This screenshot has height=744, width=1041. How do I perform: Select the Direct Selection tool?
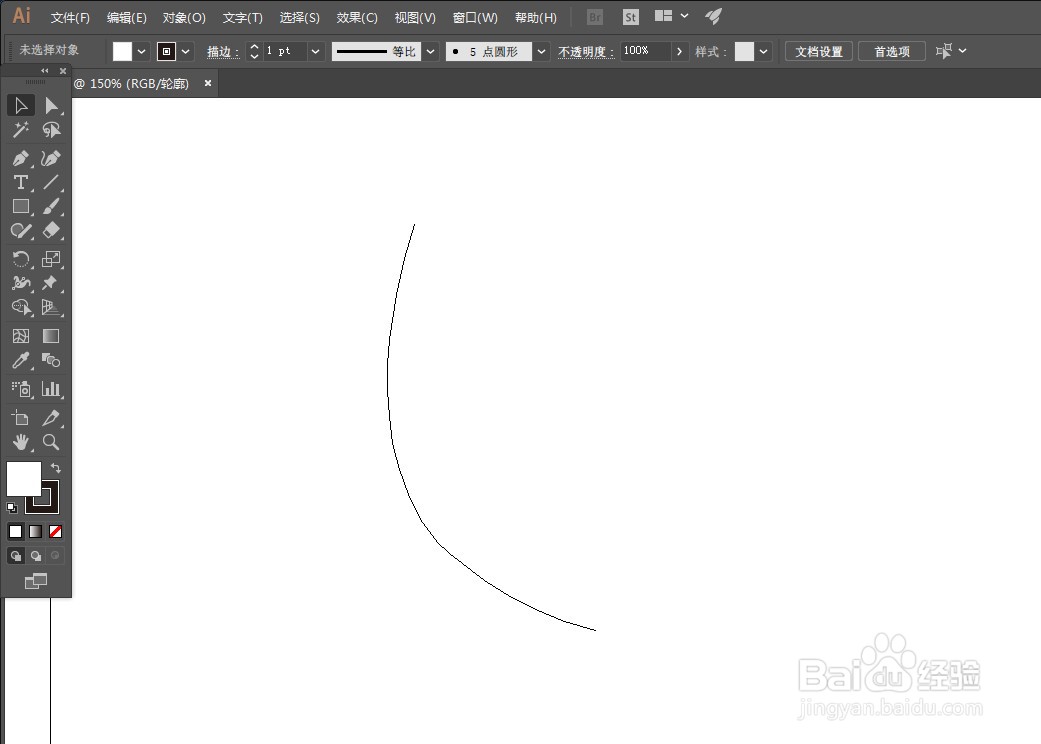click(51, 106)
